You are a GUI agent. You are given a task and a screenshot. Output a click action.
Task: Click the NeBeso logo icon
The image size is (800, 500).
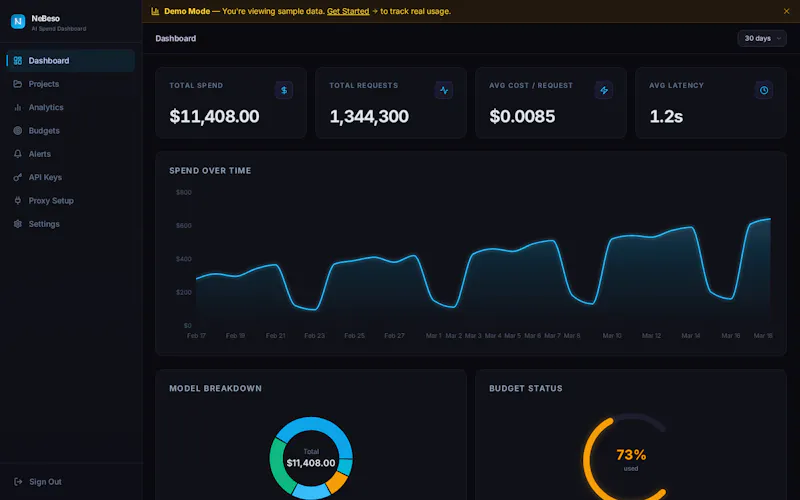18,21
